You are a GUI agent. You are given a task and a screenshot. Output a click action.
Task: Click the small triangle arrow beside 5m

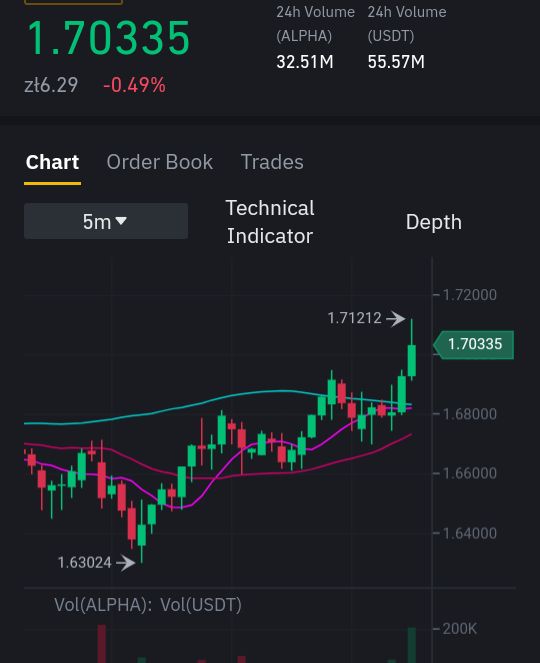click(x=121, y=221)
